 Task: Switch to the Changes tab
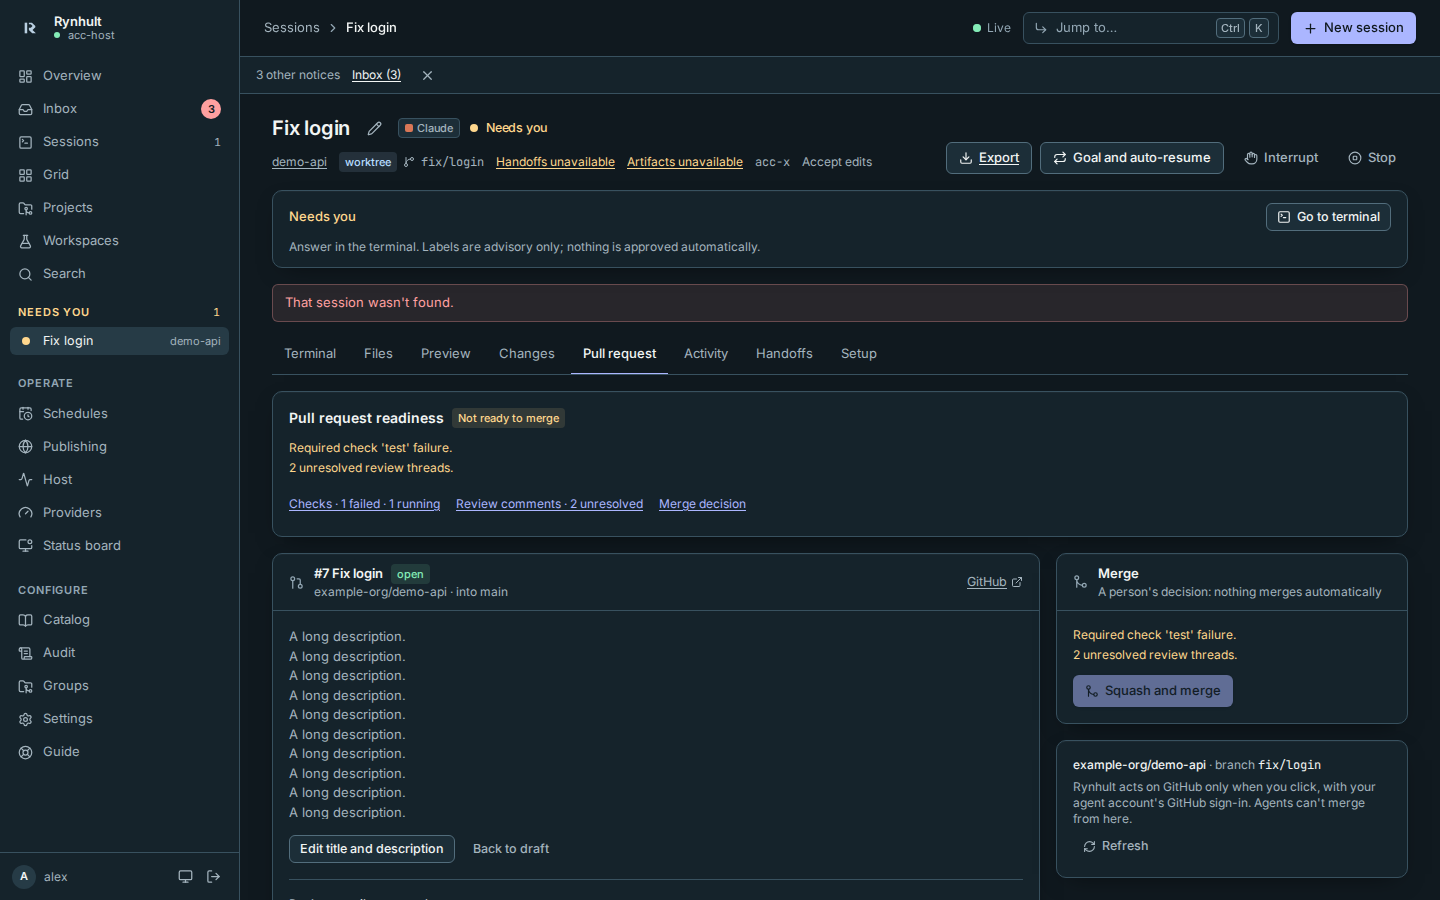pos(527,354)
